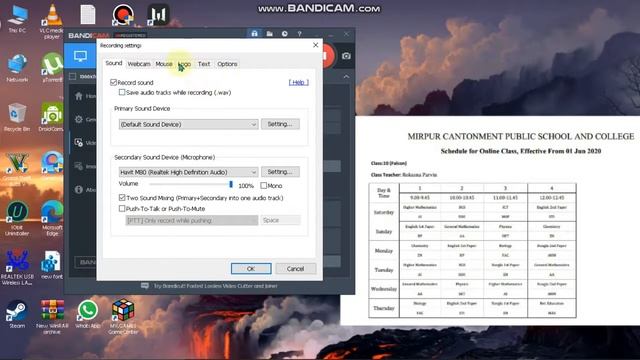Confirm recording settings with OK
The height and width of the screenshot is (360, 640).
(x=251, y=269)
